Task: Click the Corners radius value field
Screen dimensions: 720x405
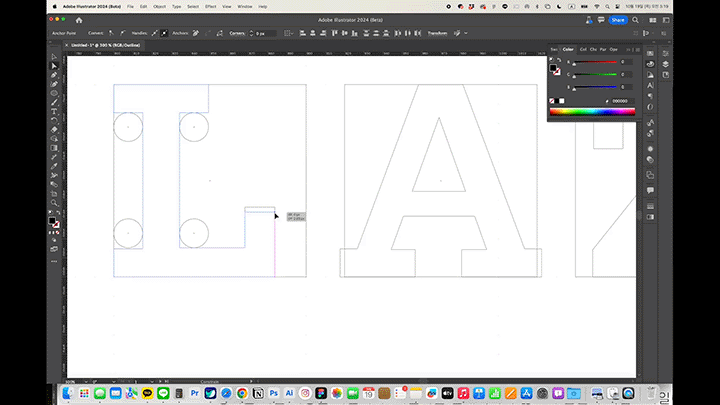Action: 265,33
